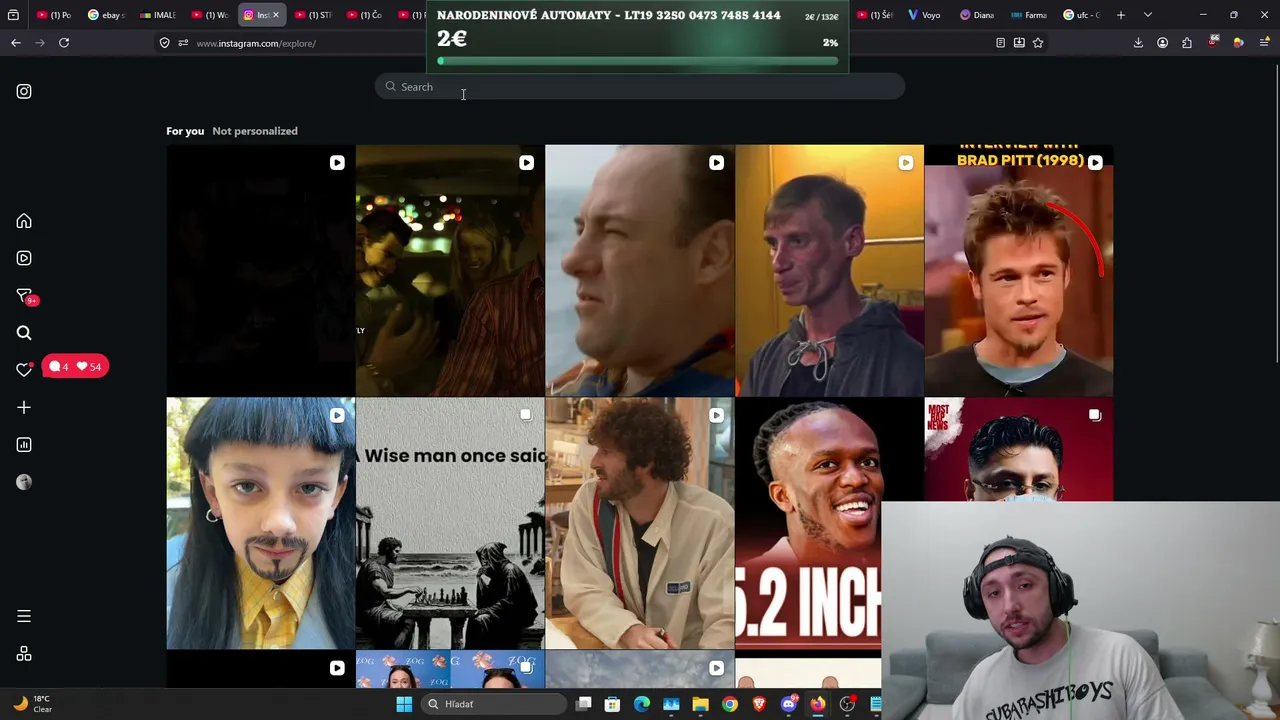Image resolution: width=1280 pixels, height=720 pixels.
Task: Create a new post with plus icon
Action: 24,407
